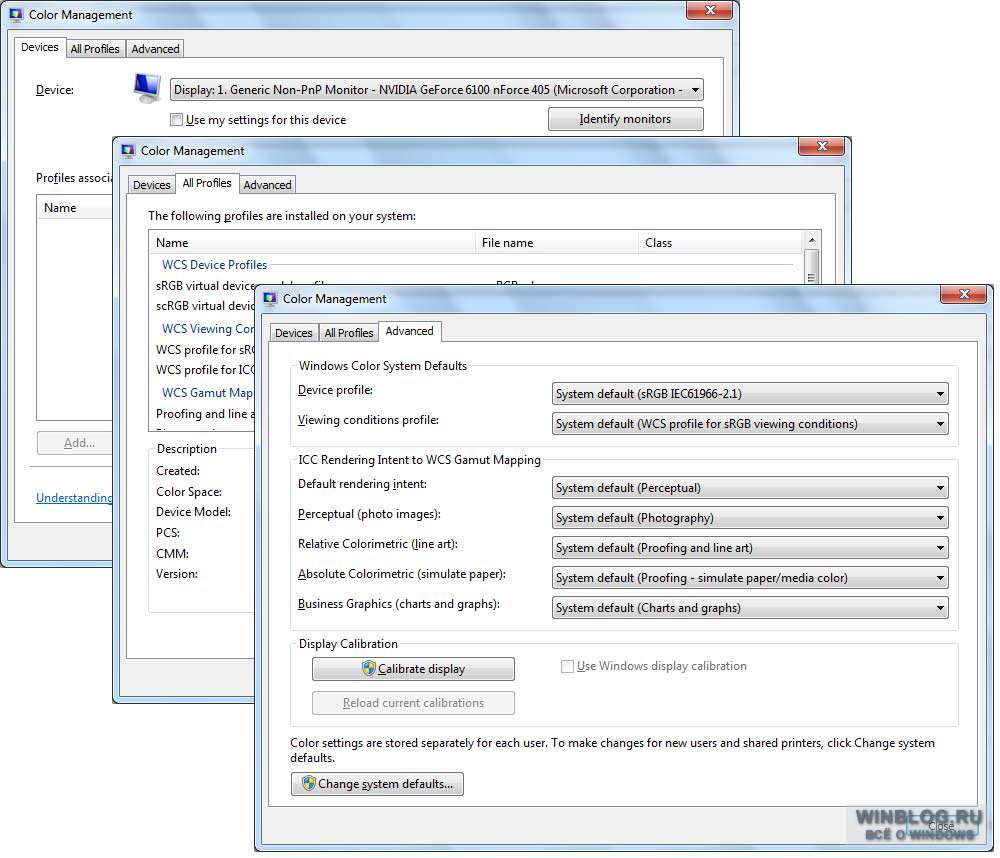
Task: Select the Devices tab in the front window
Action: click(x=293, y=333)
